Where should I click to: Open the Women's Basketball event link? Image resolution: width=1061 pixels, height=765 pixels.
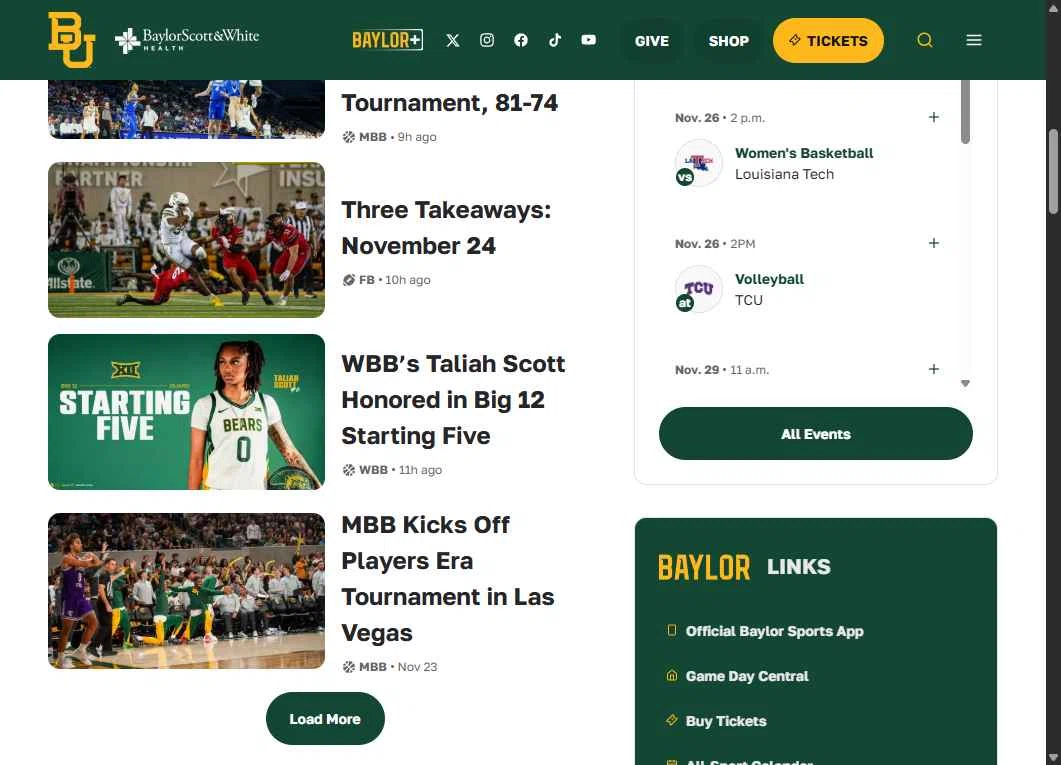[x=804, y=153]
